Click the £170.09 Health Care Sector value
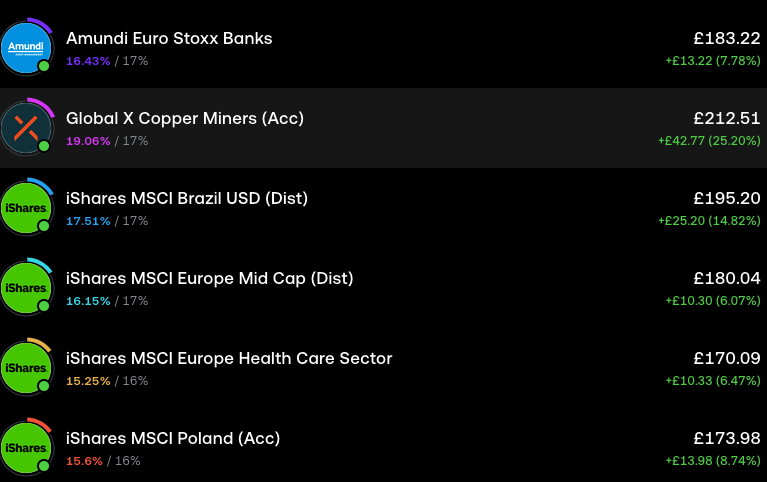The image size is (767, 482). pyautogui.click(x=727, y=358)
